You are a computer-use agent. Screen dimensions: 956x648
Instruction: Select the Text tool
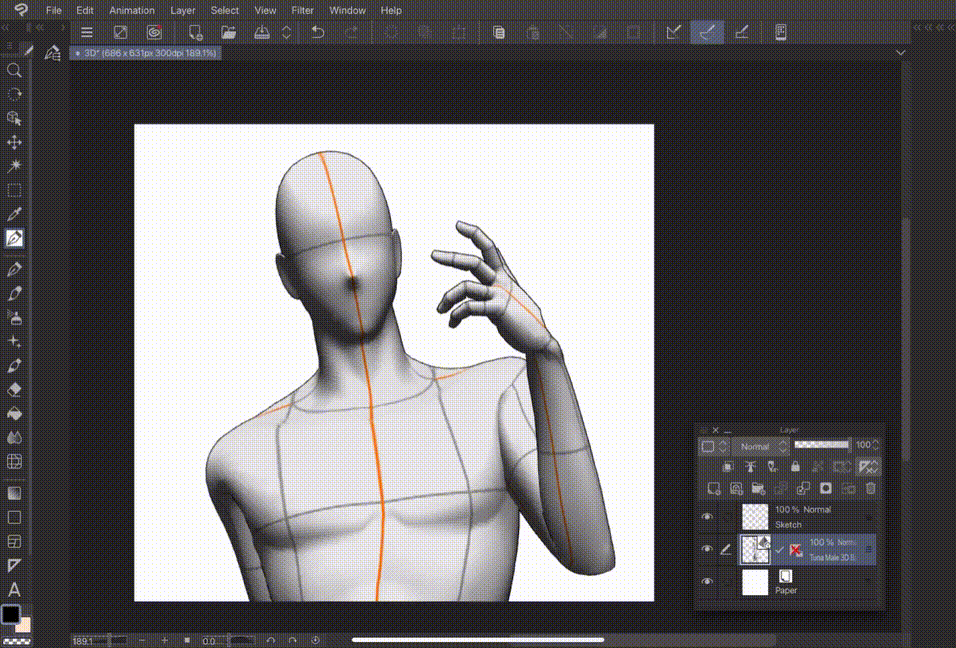pyautogui.click(x=15, y=590)
